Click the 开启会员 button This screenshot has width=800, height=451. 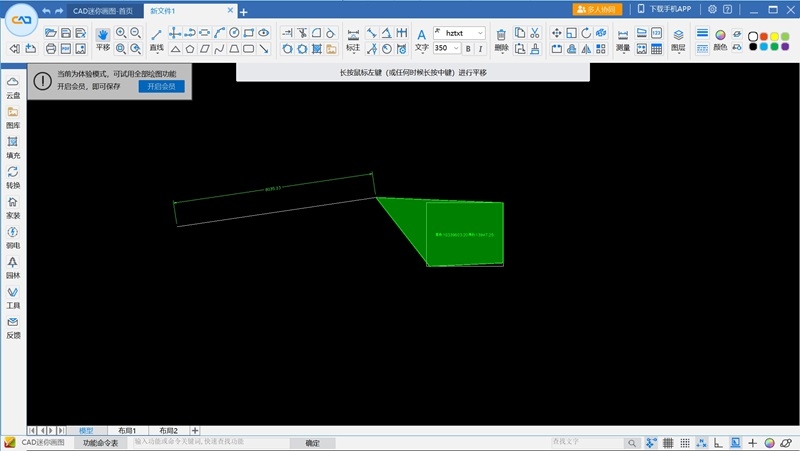pyautogui.click(x=162, y=86)
